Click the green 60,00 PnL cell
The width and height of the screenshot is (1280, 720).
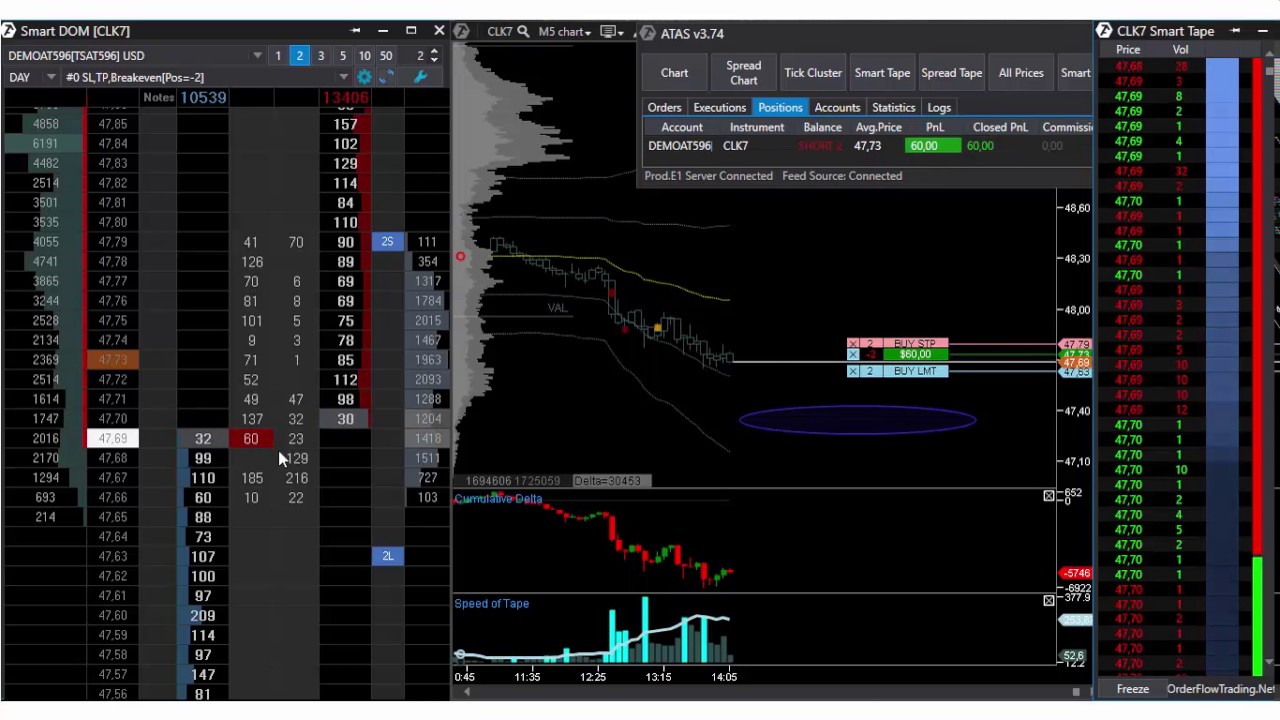click(x=933, y=146)
